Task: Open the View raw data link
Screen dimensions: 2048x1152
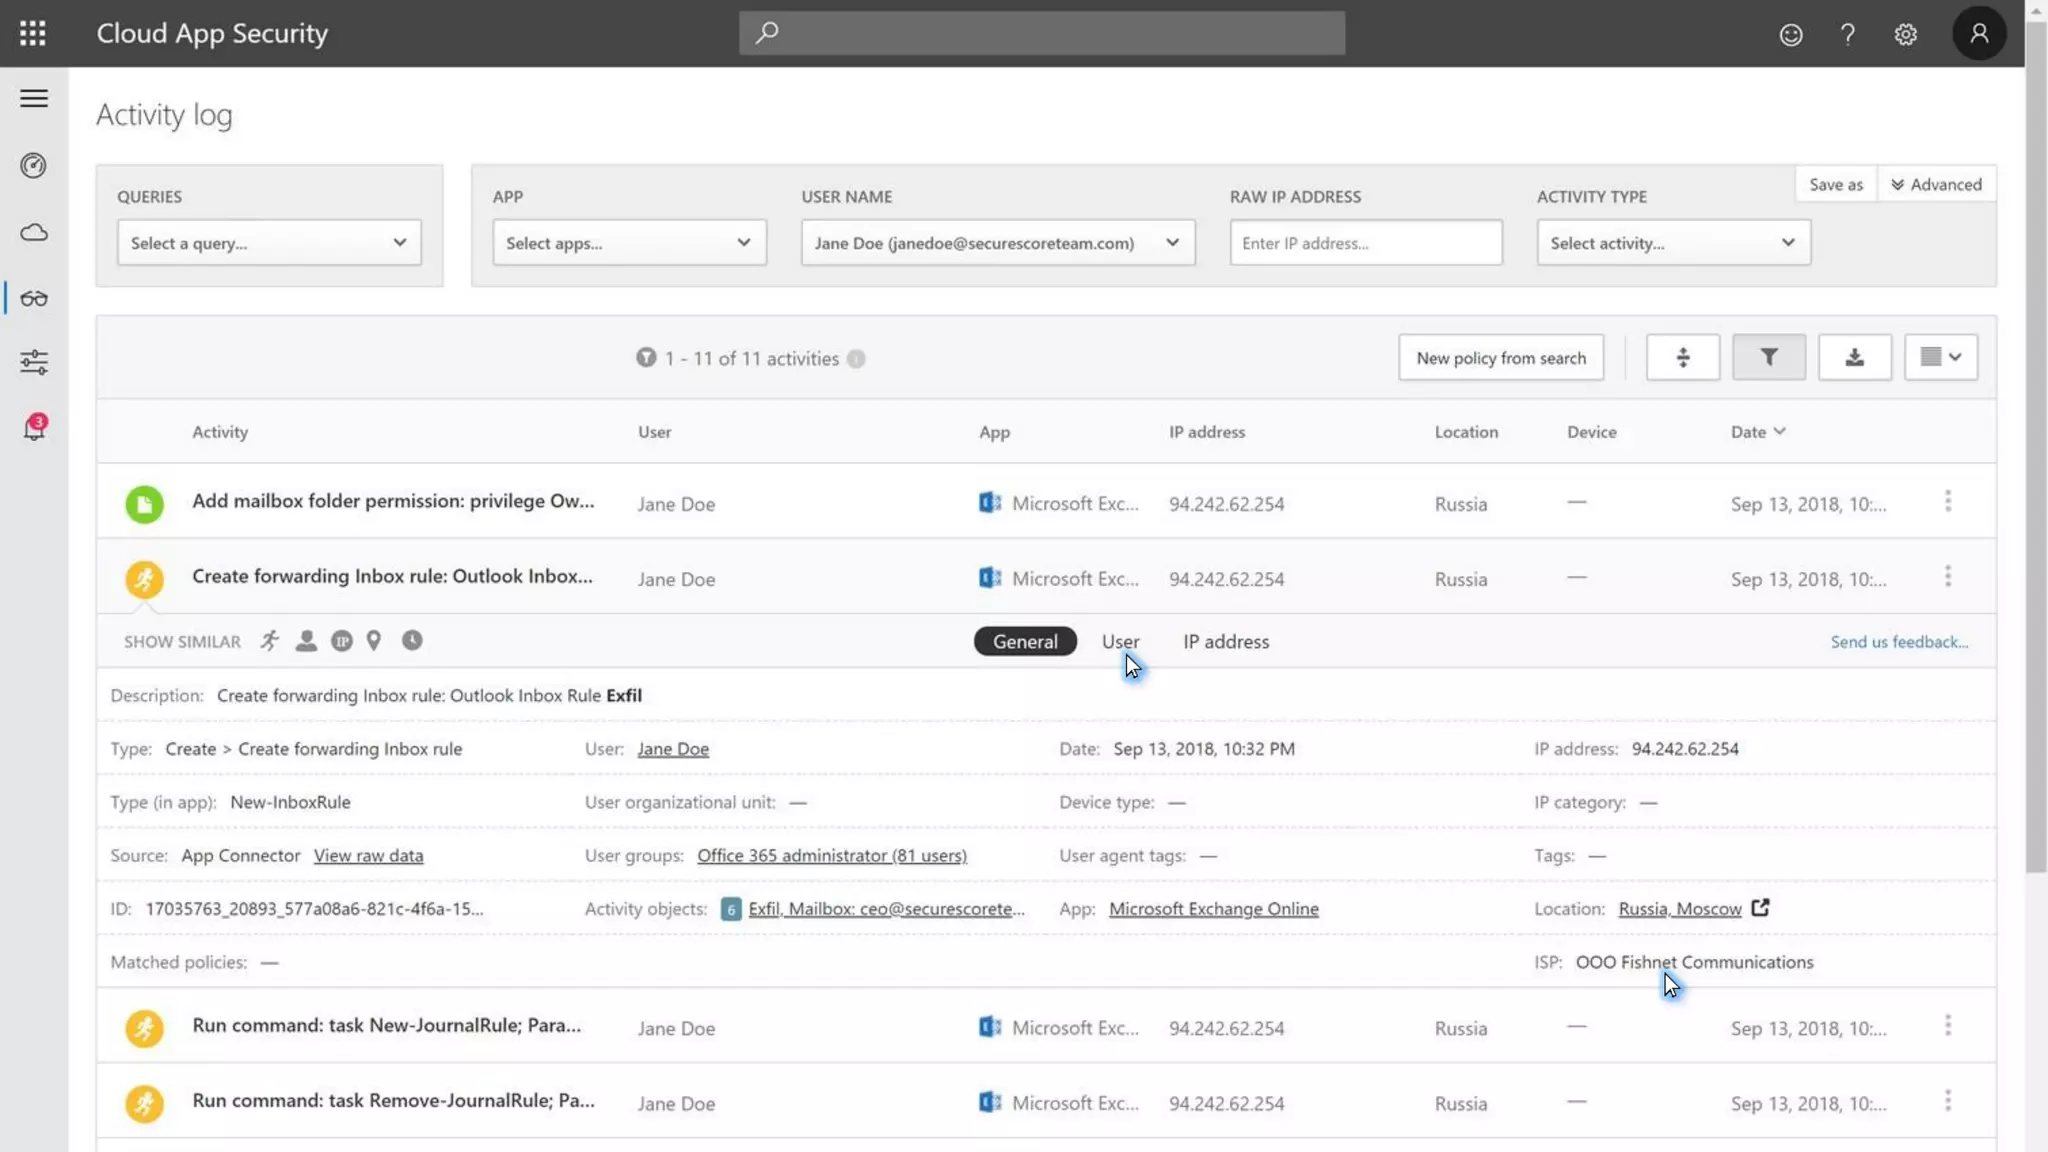Action: 368,856
